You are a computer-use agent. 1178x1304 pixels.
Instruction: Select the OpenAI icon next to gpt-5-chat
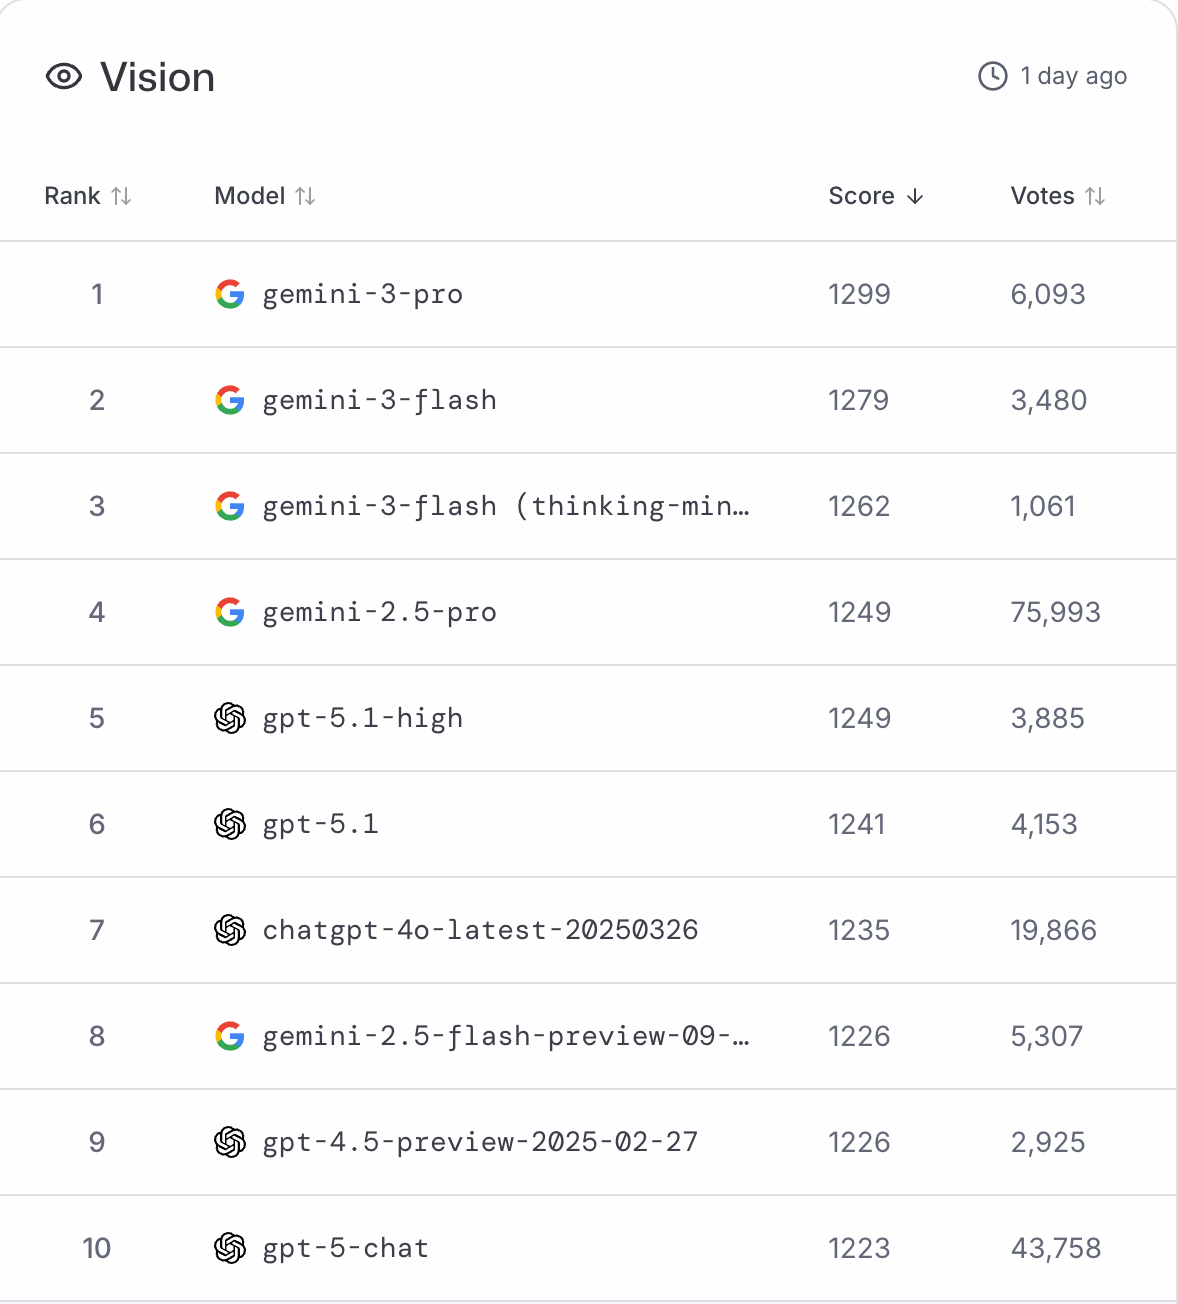coord(230,1248)
